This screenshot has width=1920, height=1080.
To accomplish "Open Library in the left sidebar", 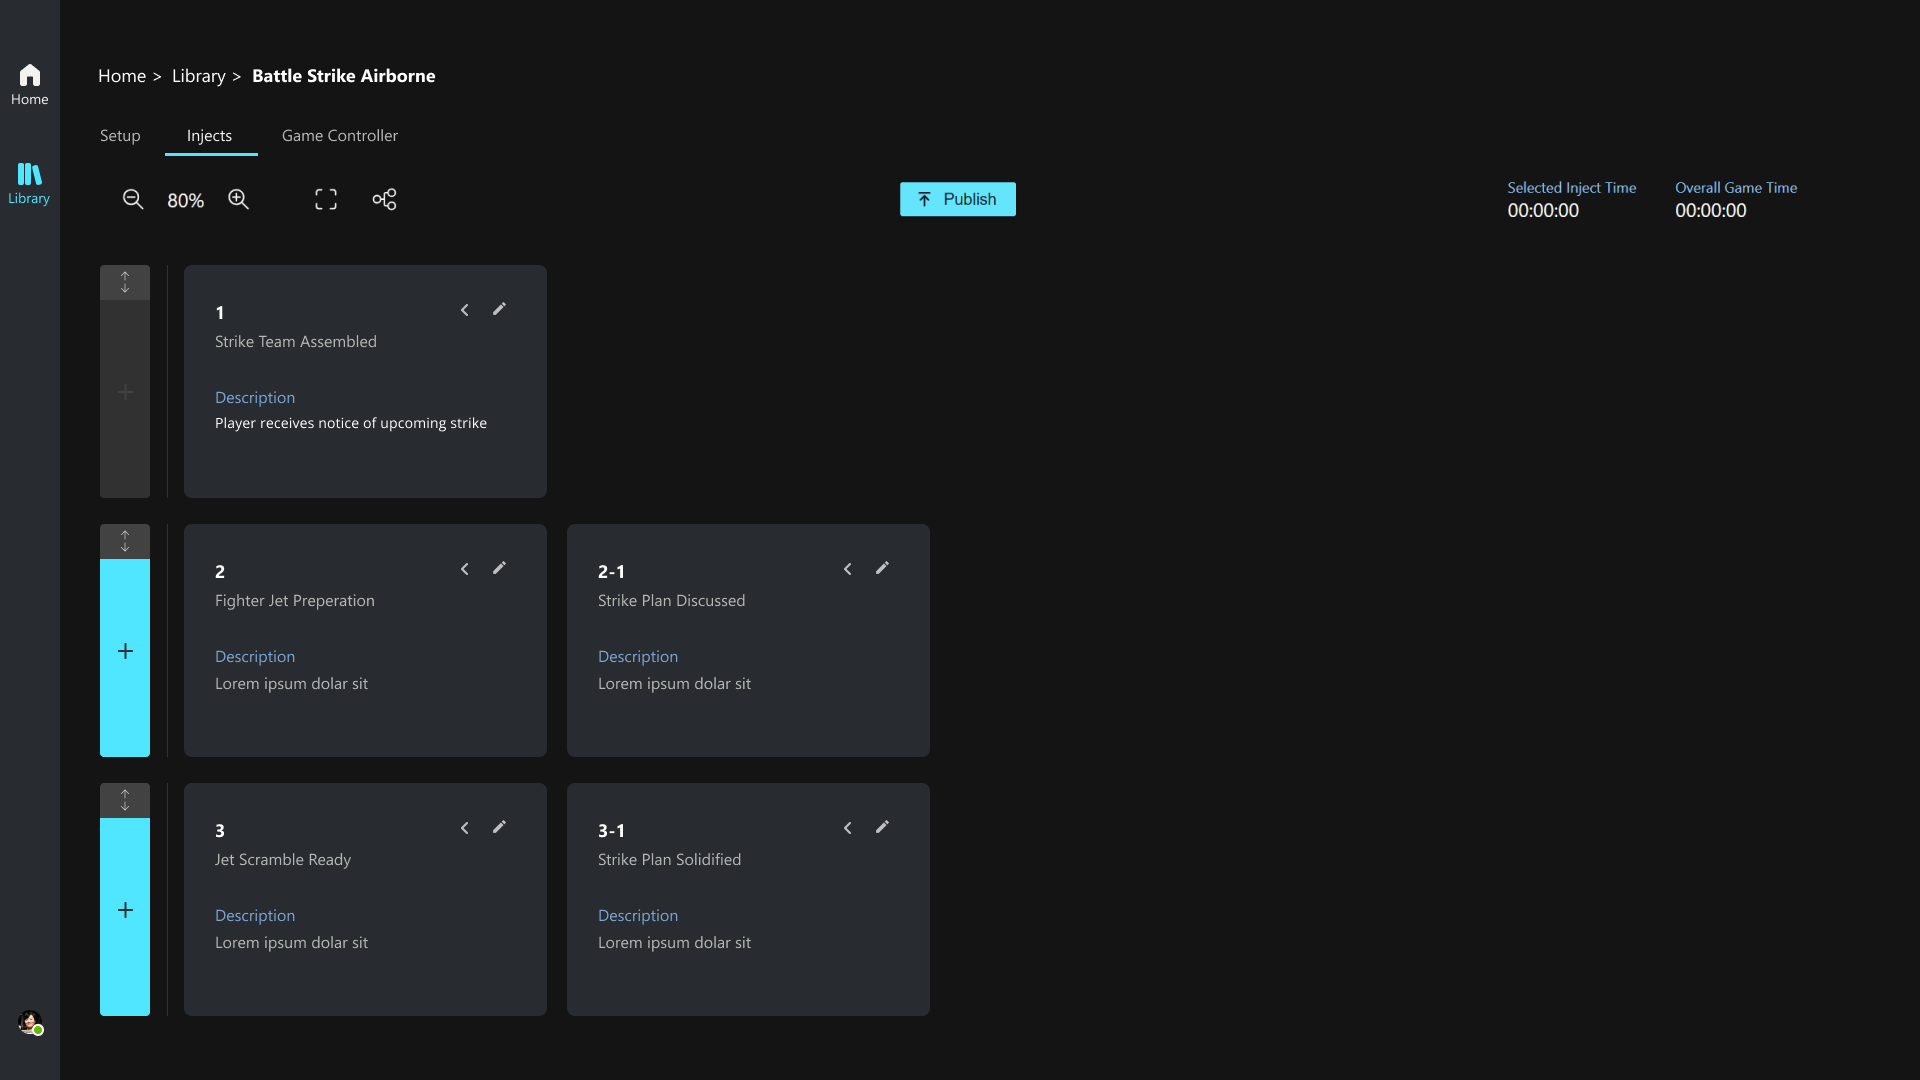I will (29, 184).
